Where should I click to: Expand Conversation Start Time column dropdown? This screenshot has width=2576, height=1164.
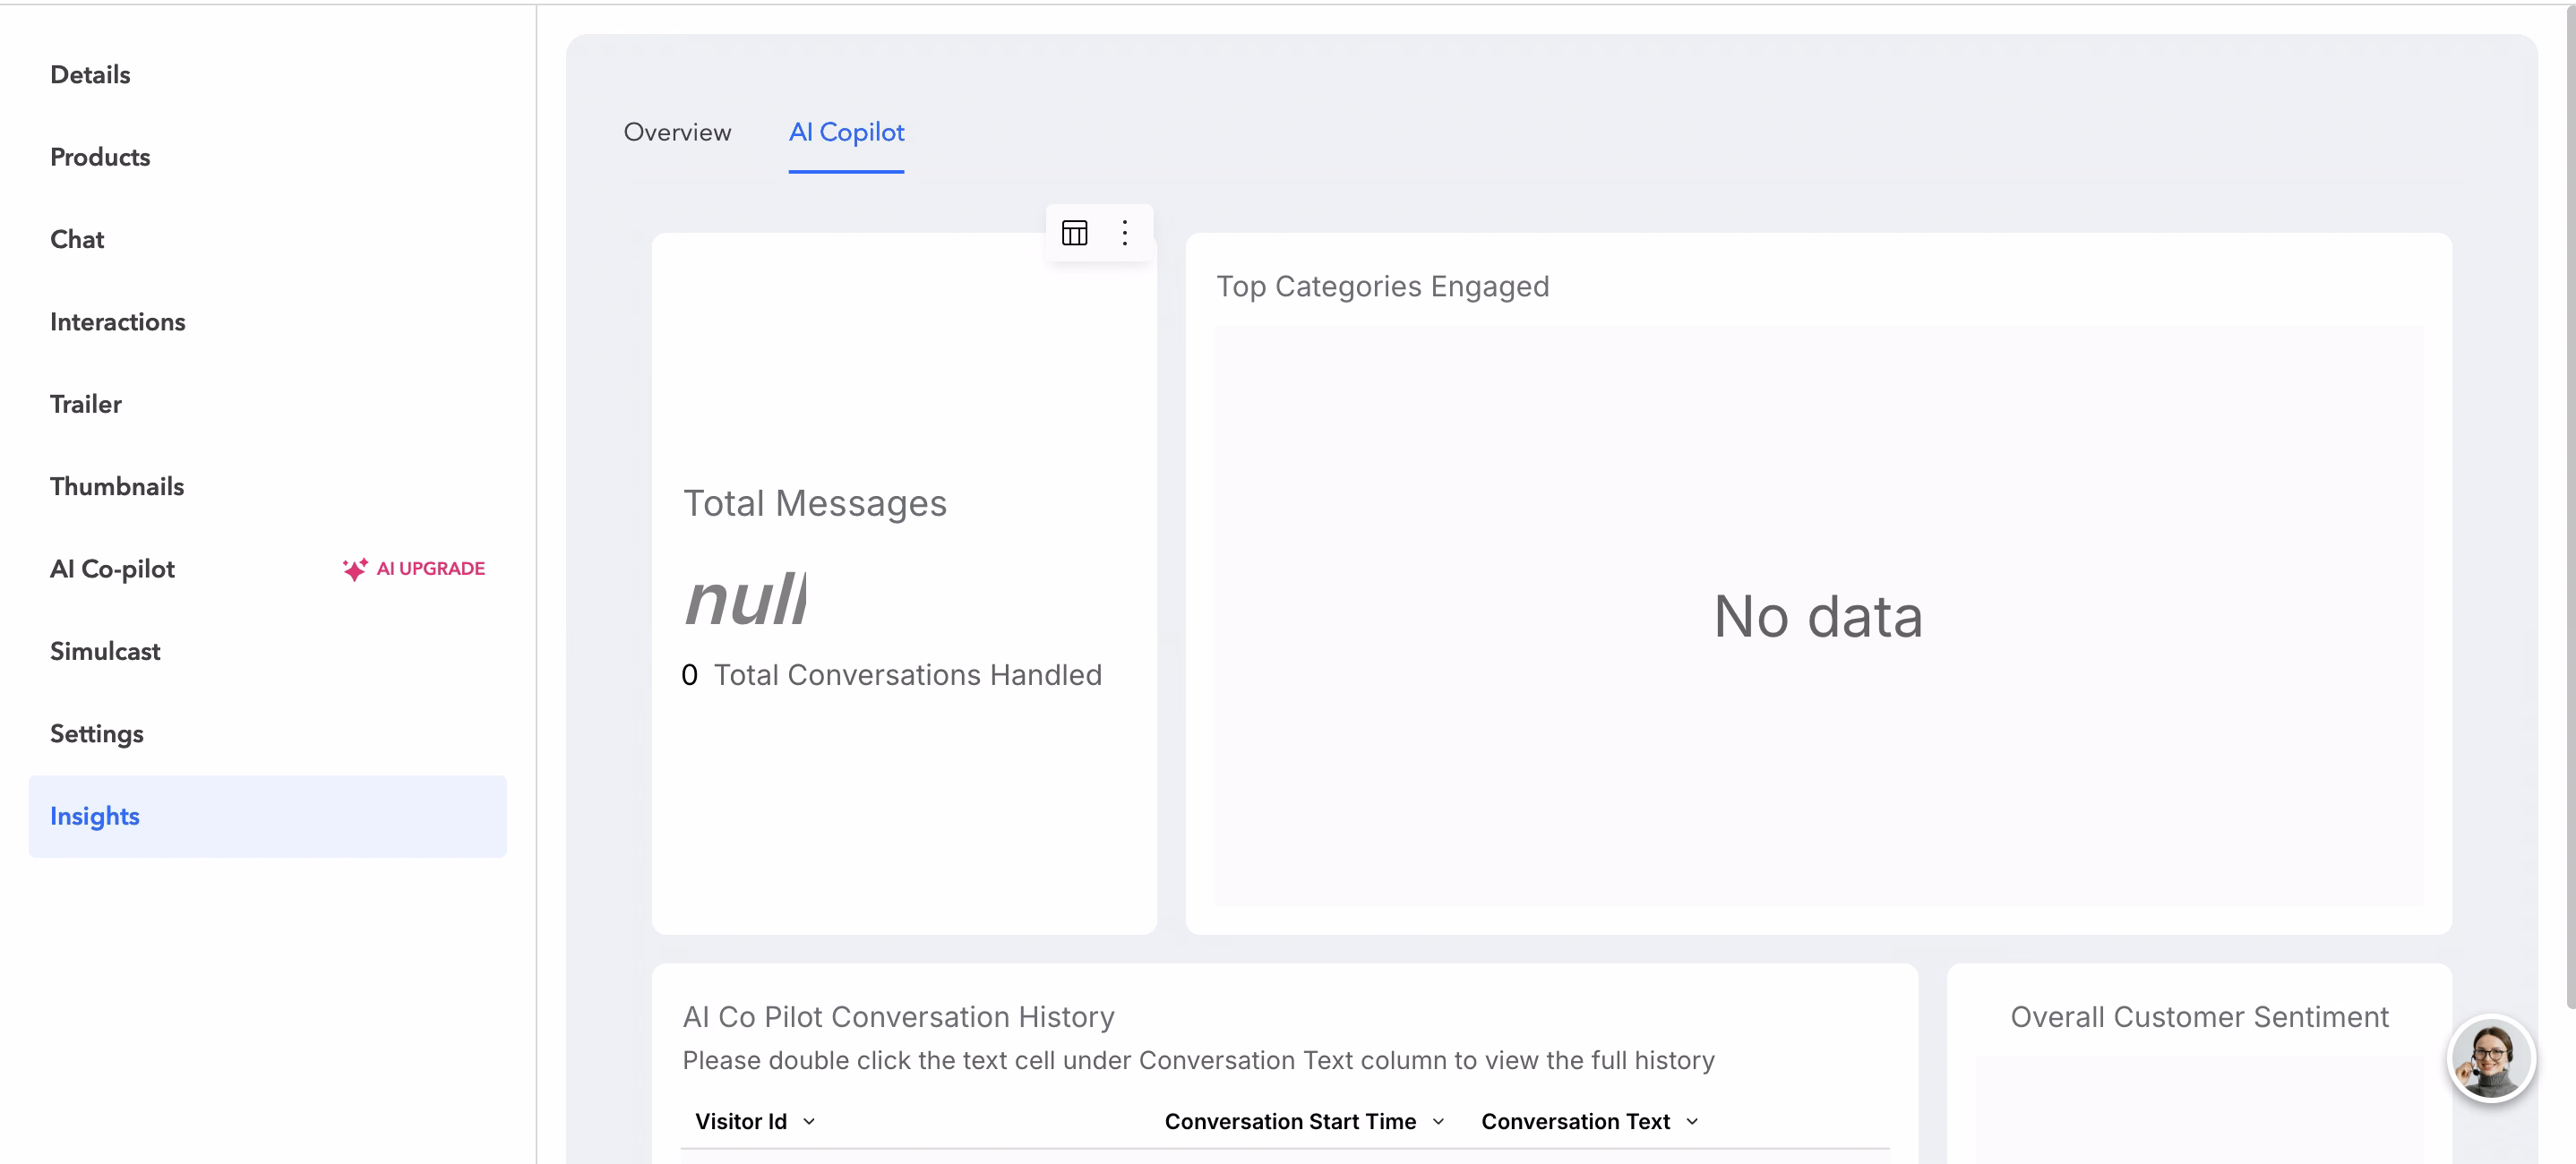(1438, 1122)
